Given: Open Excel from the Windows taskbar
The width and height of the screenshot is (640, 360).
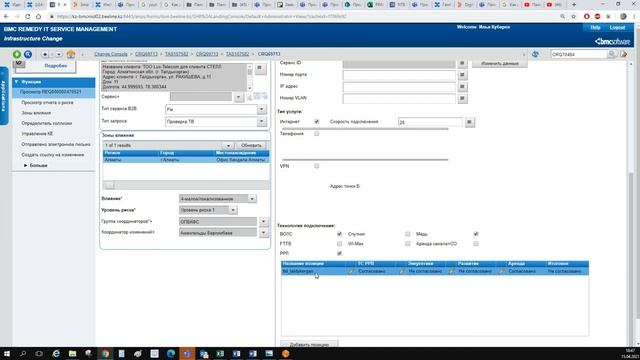Looking at the screenshot, I should tap(220, 354).
